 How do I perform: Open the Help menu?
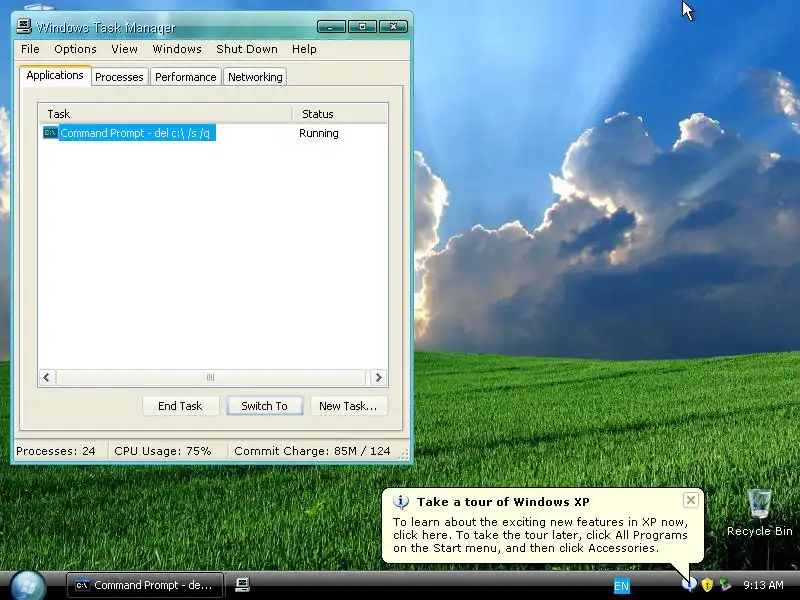click(304, 49)
